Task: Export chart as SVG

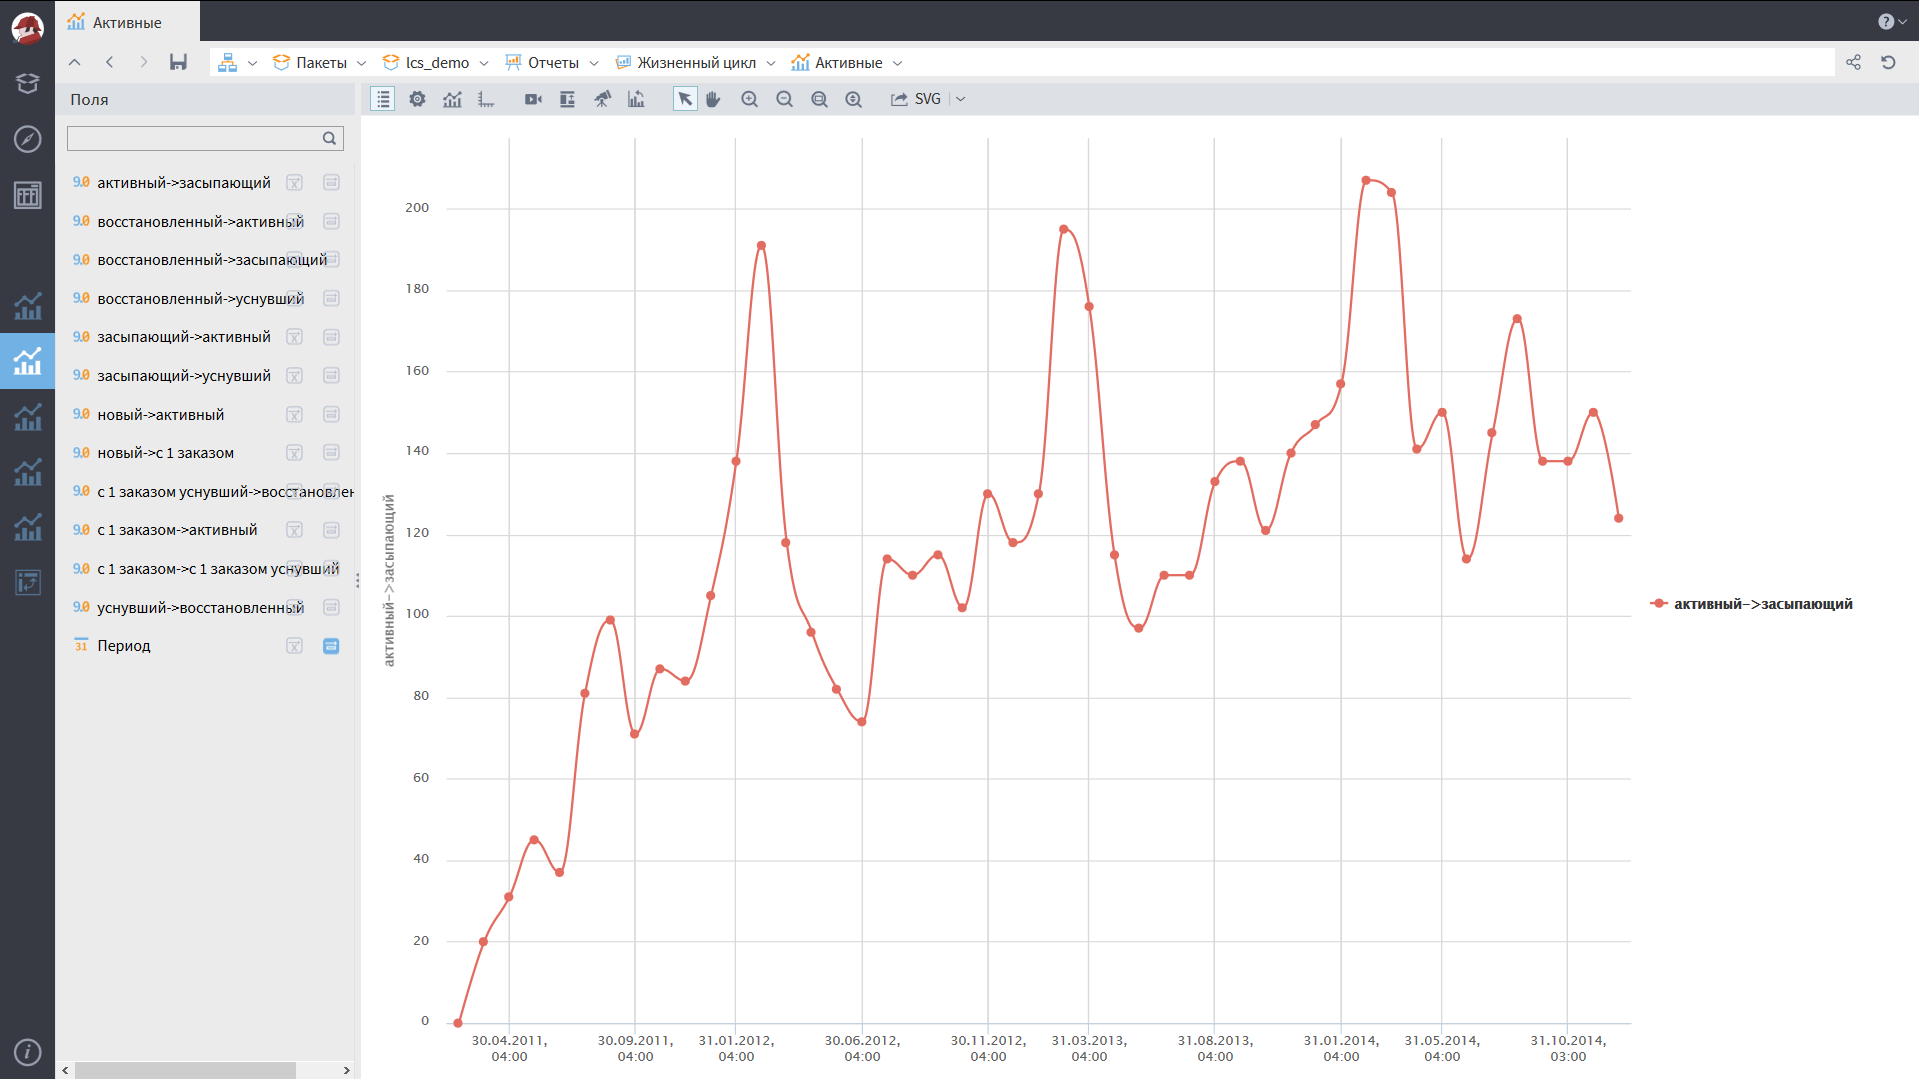Action: [x=916, y=99]
